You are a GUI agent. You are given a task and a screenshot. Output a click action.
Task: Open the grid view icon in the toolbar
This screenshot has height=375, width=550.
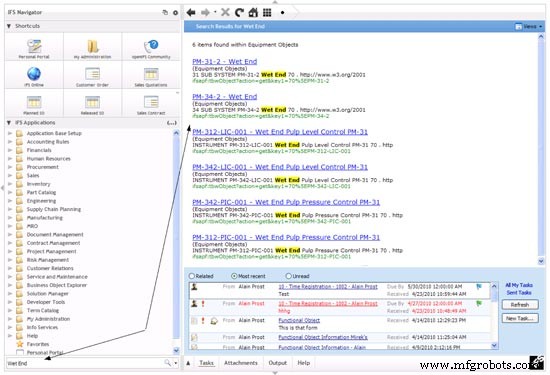[267, 13]
